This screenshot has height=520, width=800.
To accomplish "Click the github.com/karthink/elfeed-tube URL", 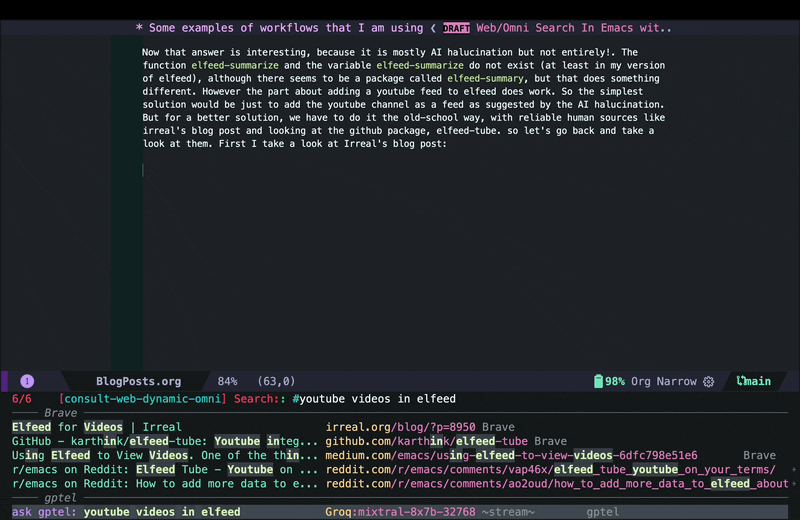I will point(427,441).
